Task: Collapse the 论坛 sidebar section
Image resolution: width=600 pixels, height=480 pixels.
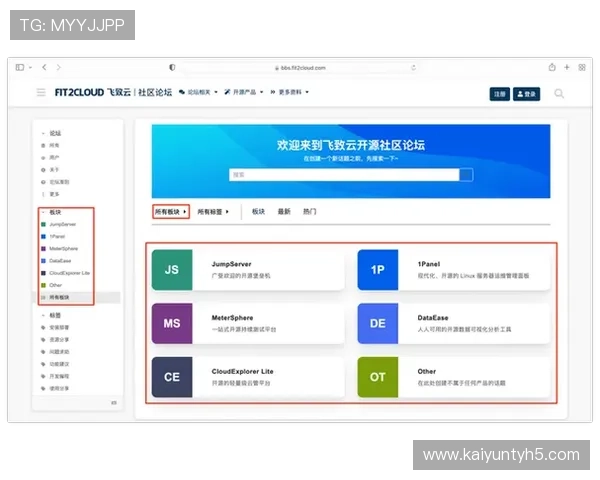Action: [51, 133]
